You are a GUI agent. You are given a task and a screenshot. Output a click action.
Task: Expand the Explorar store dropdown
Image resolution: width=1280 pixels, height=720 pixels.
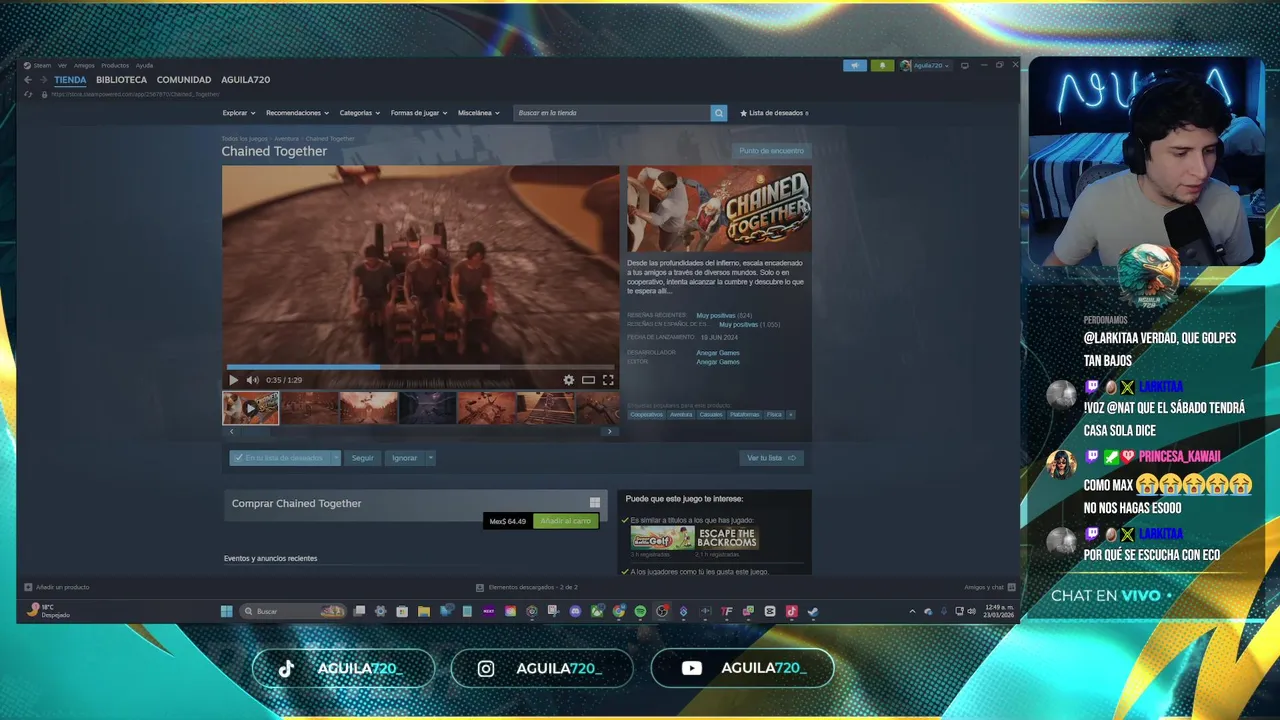coord(239,113)
